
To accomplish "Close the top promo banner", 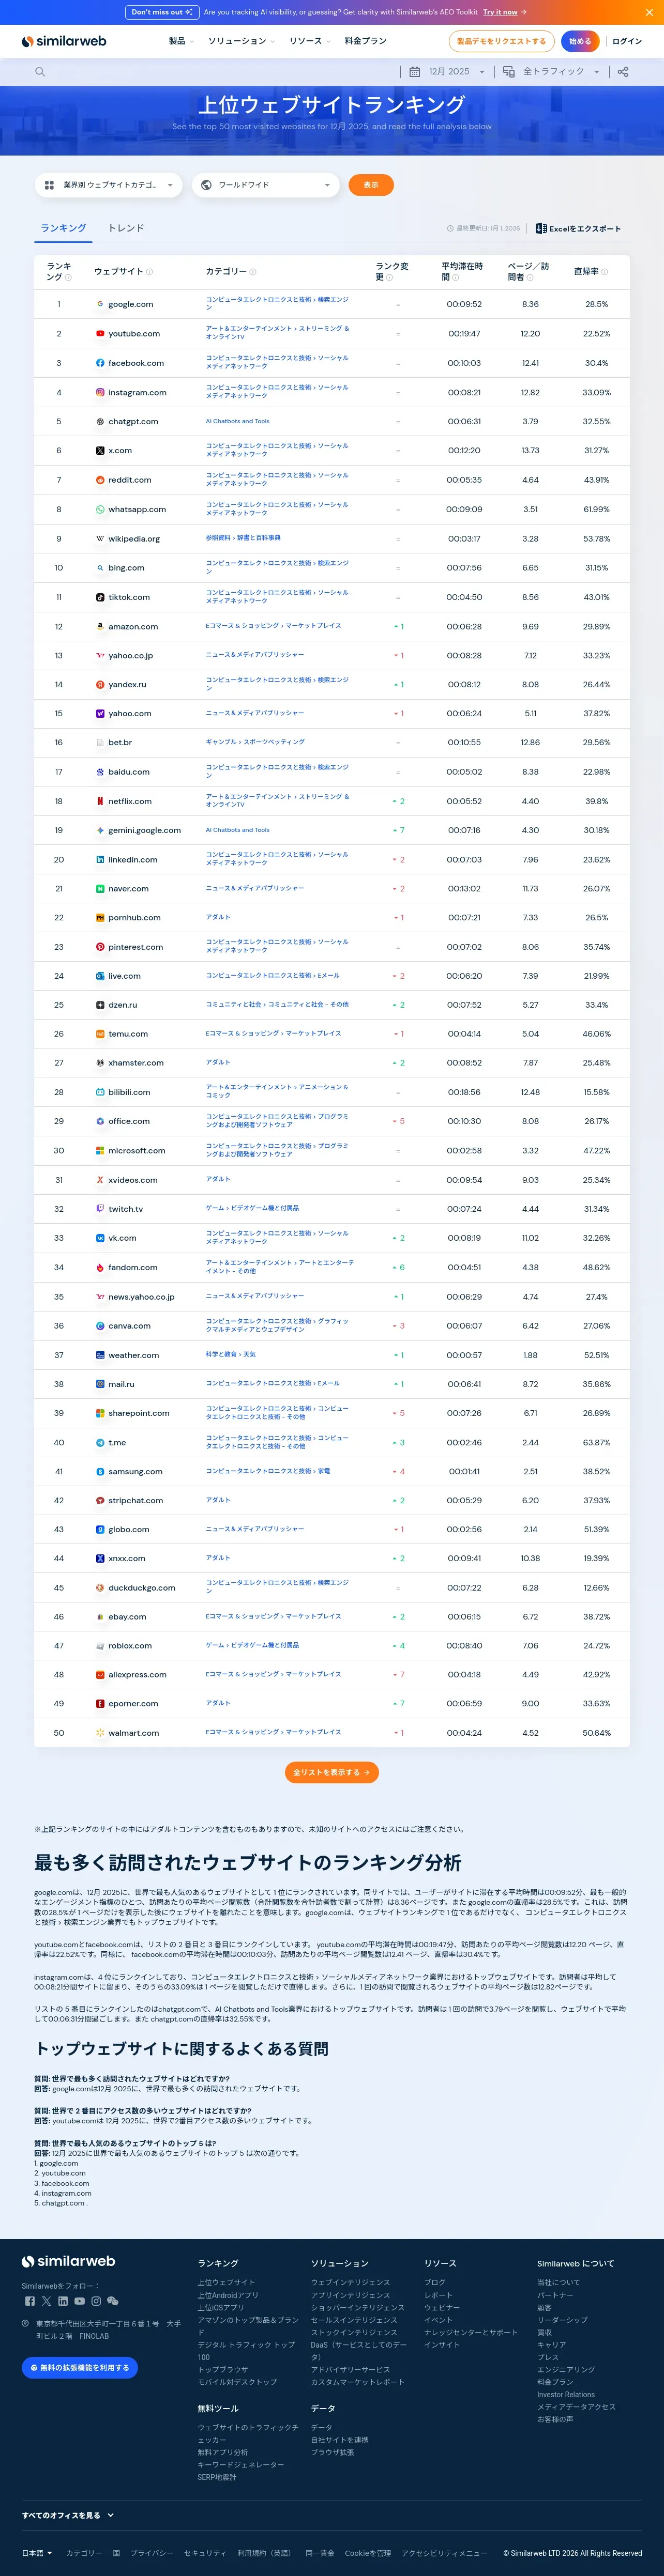I will pos(649,12).
